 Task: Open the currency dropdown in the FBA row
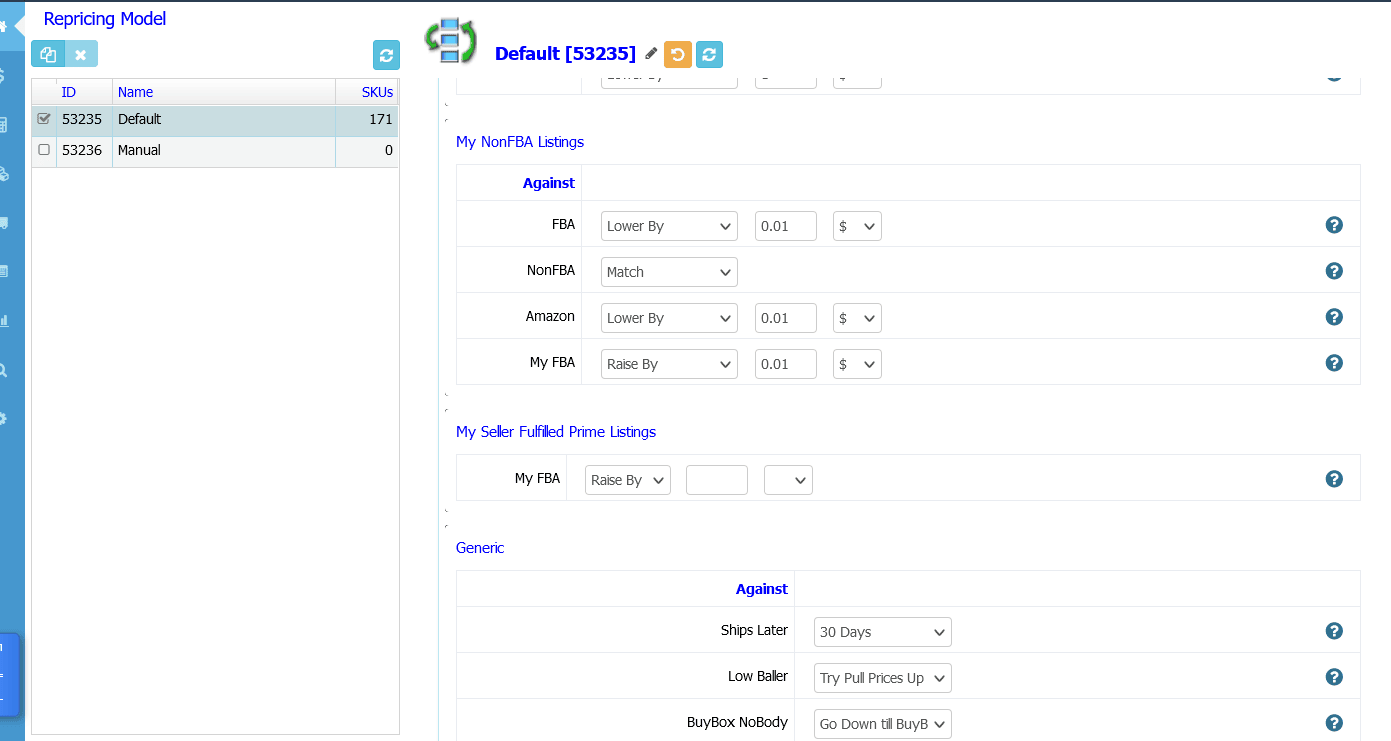(x=856, y=226)
